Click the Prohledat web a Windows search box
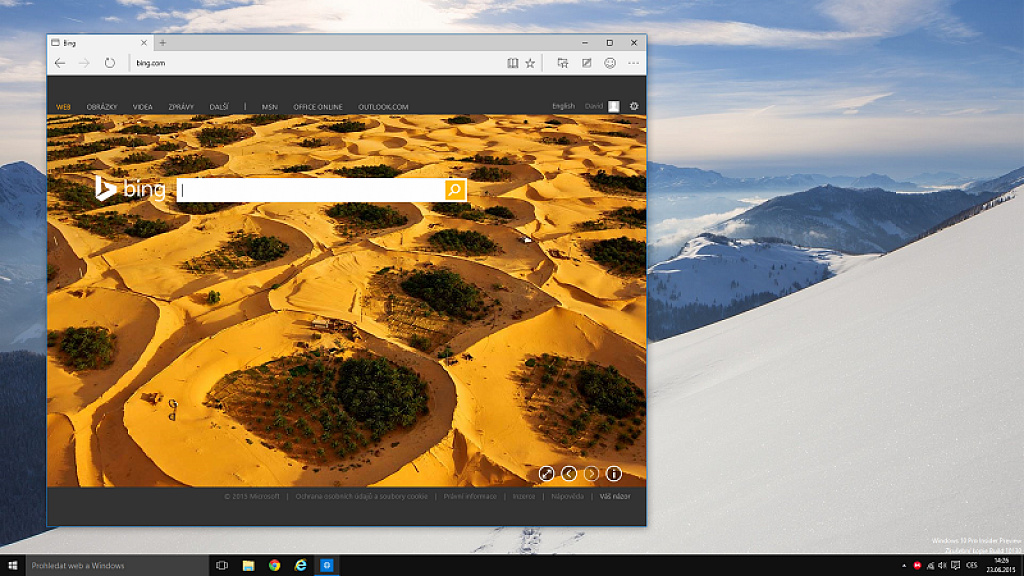The image size is (1024, 576). point(117,566)
